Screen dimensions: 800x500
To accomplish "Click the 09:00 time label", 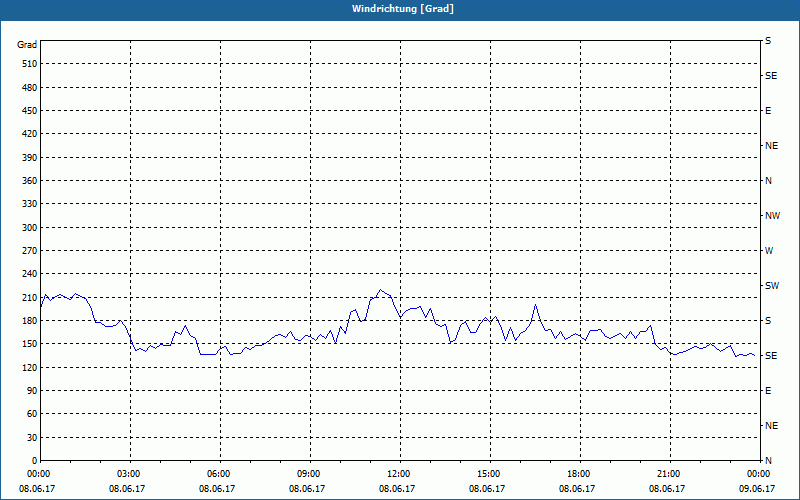I will tap(307, 474).
